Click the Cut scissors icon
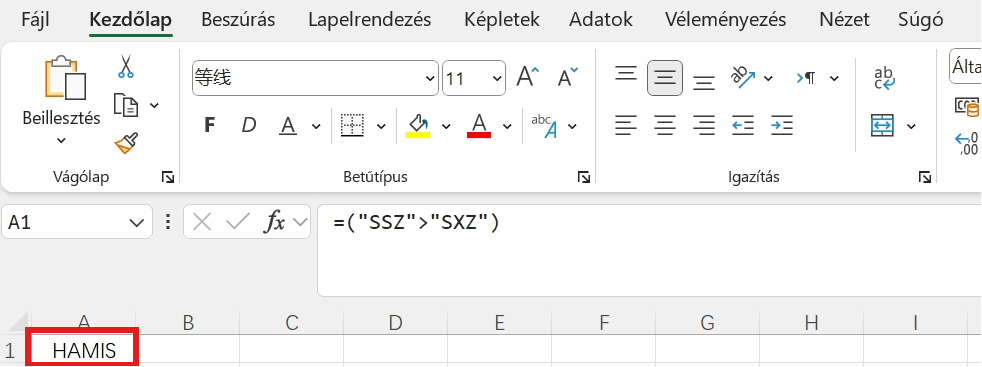The height and width of the screenshot is (367, 982). click(125, 66)
